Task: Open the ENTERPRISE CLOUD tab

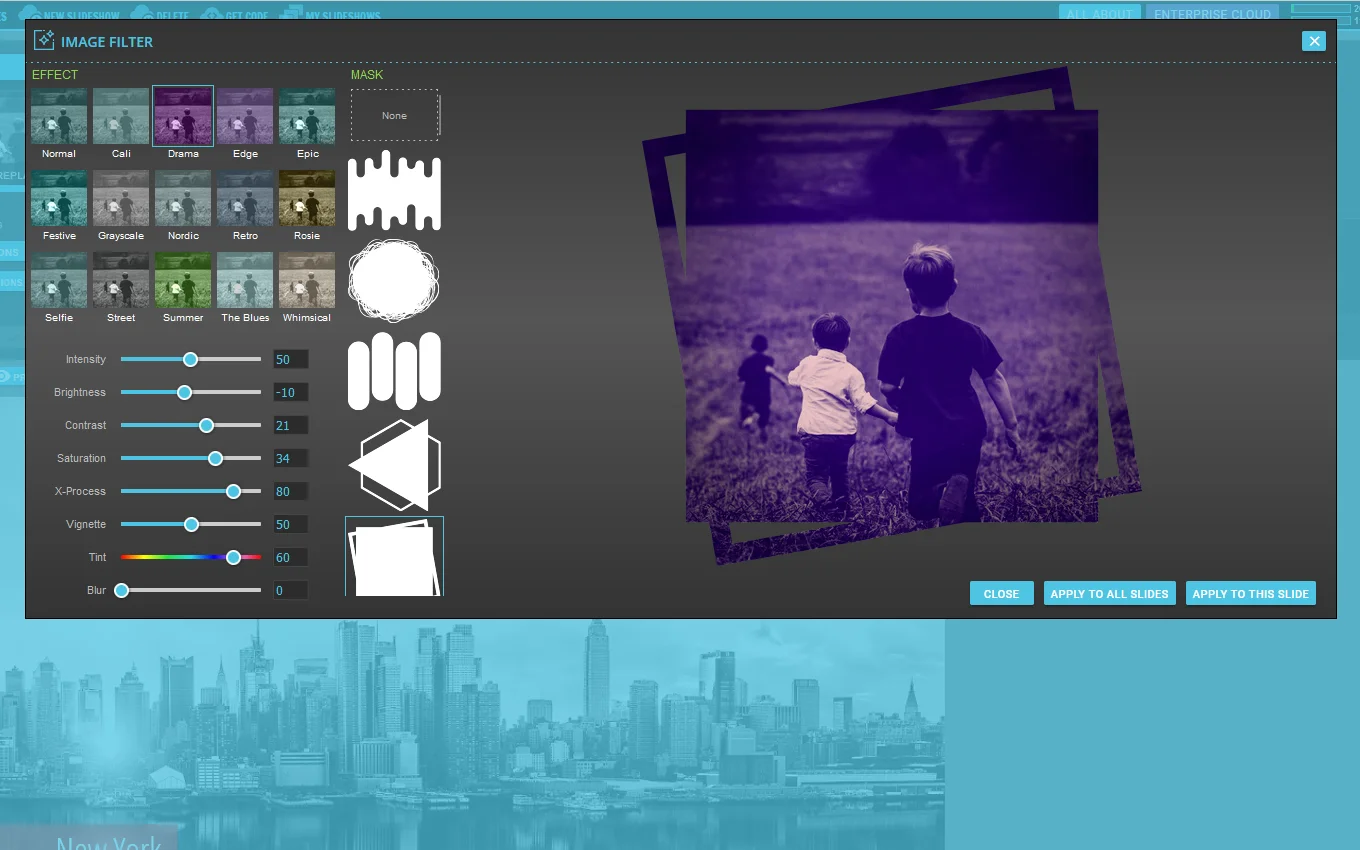Action: (x=1213, y=14)
